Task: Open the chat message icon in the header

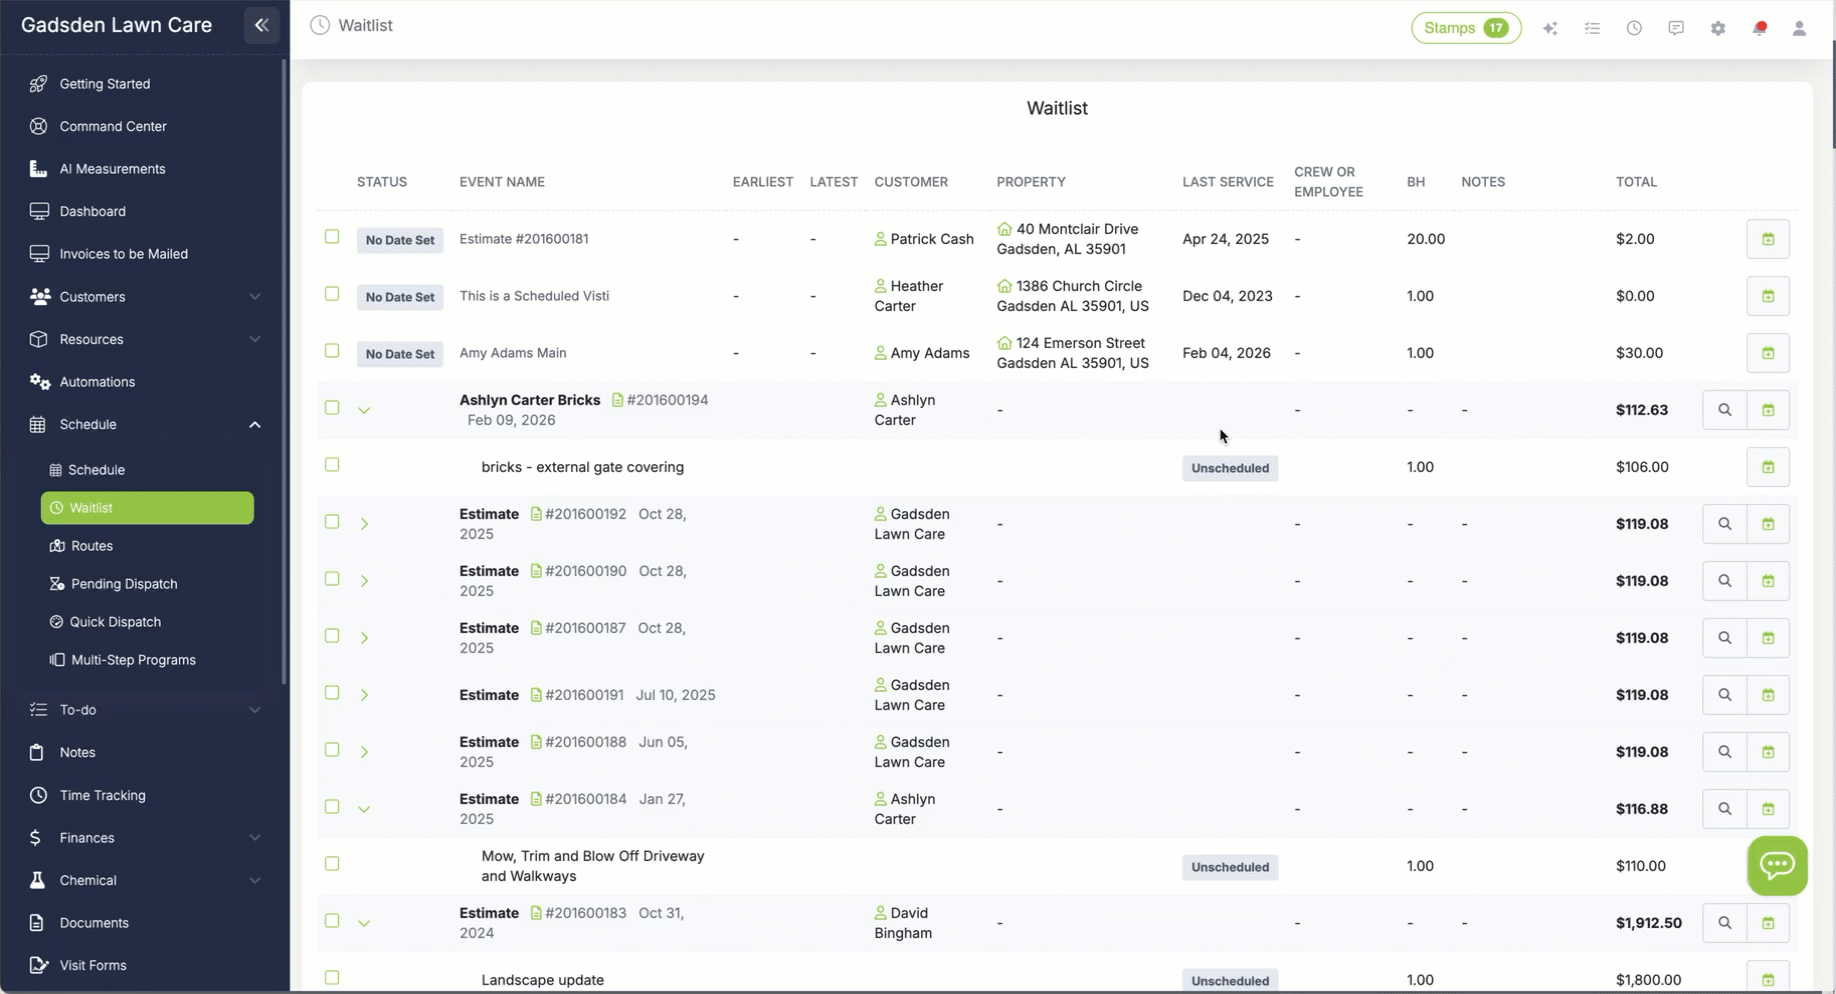Action: (1676, 28)
